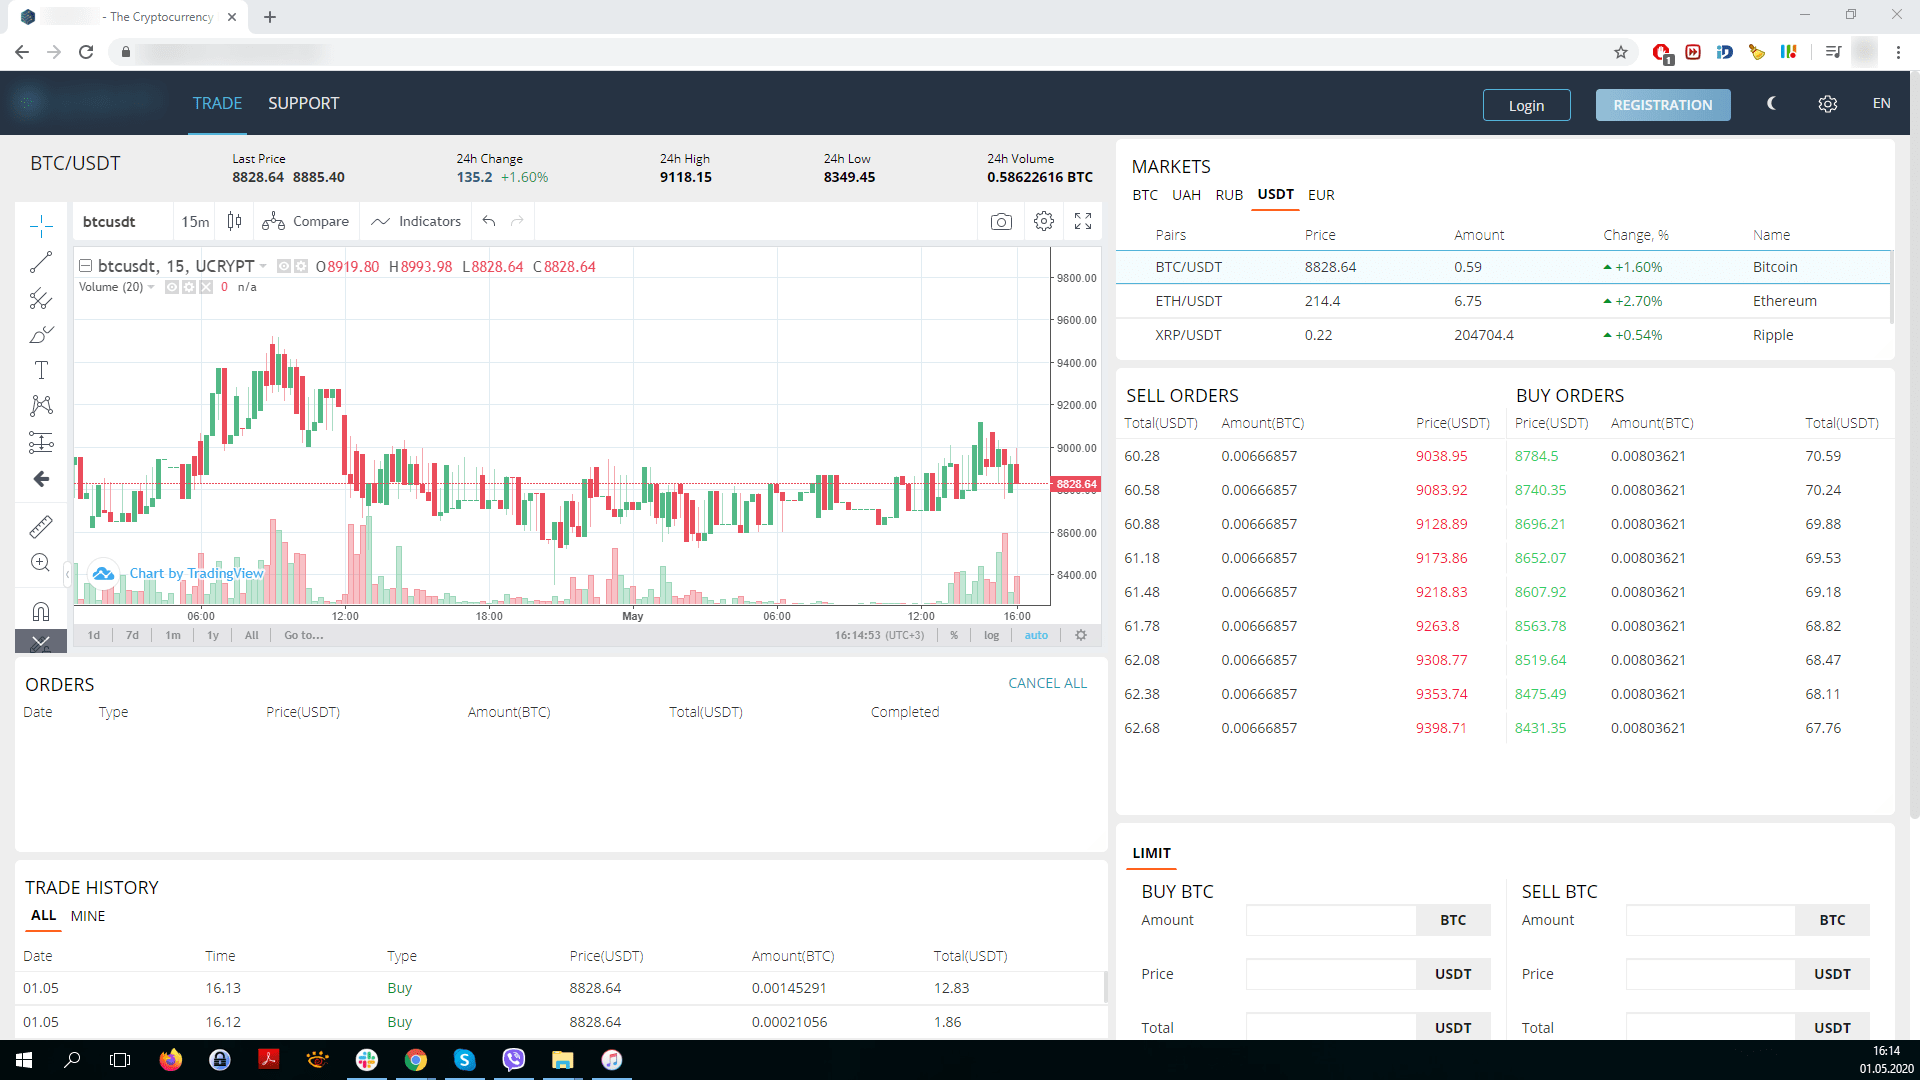This screenshot has height=1080, width=1920.
Task: Open Volume indicator format settings
Action: point(189,287)
